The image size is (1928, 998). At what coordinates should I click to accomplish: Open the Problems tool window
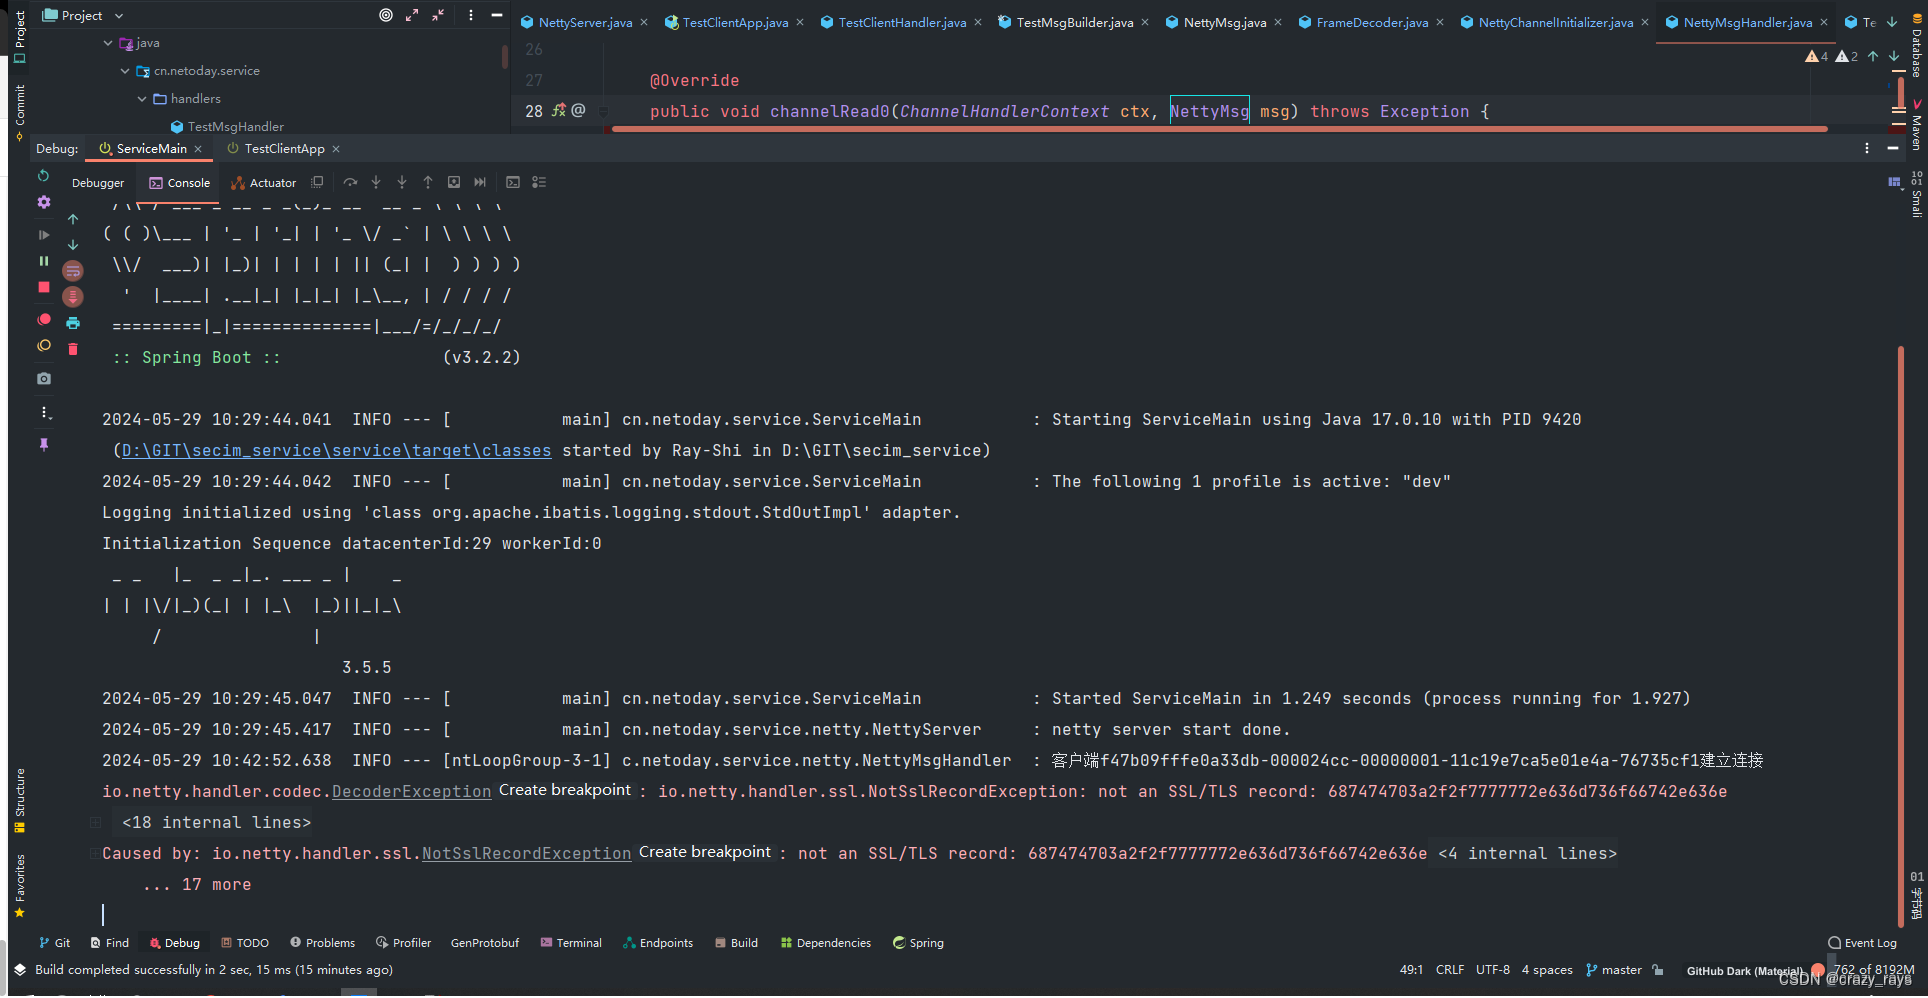(322, 943)
